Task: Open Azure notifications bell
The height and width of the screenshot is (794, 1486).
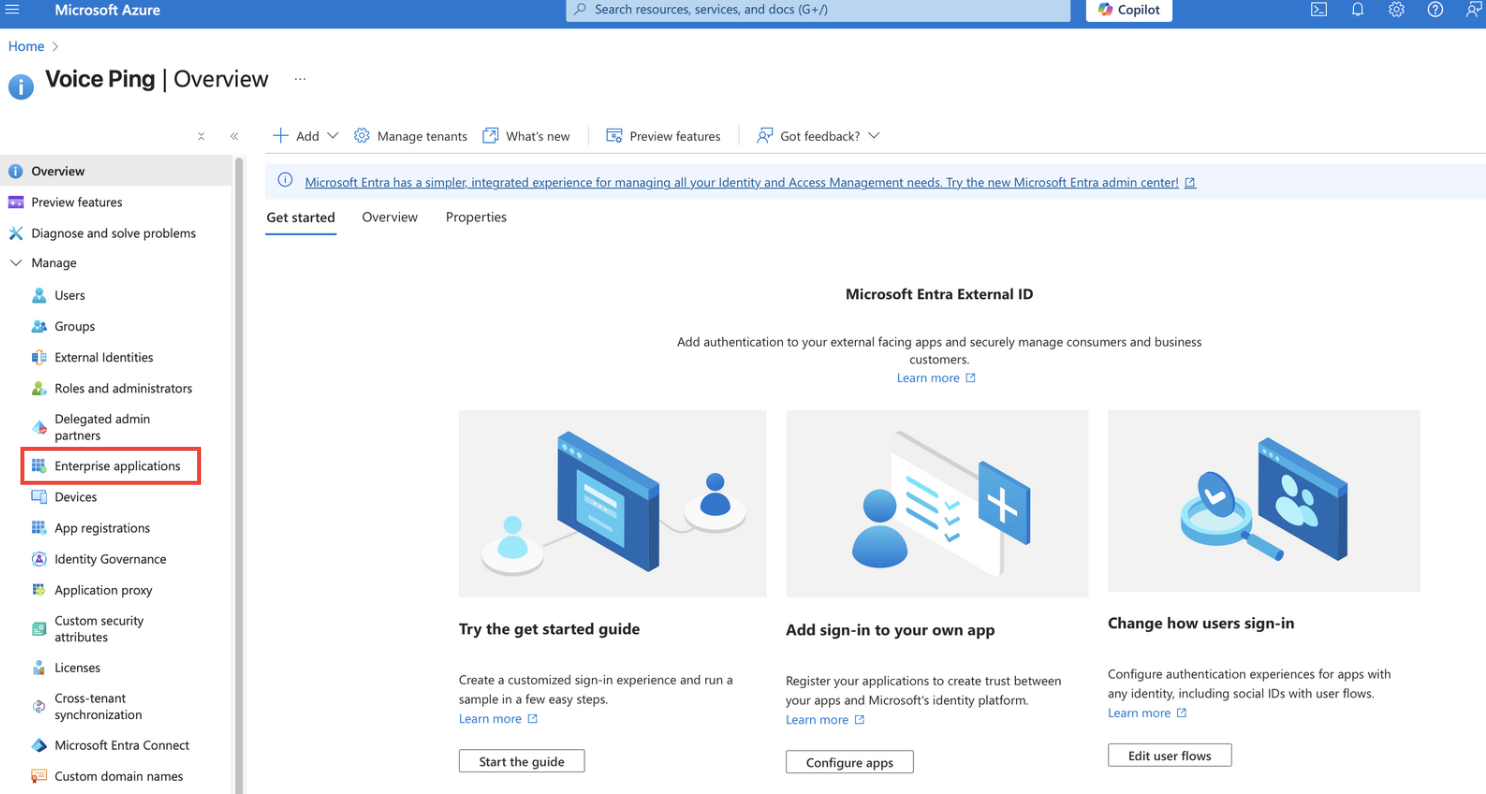Action: (x=1357, y=10)
